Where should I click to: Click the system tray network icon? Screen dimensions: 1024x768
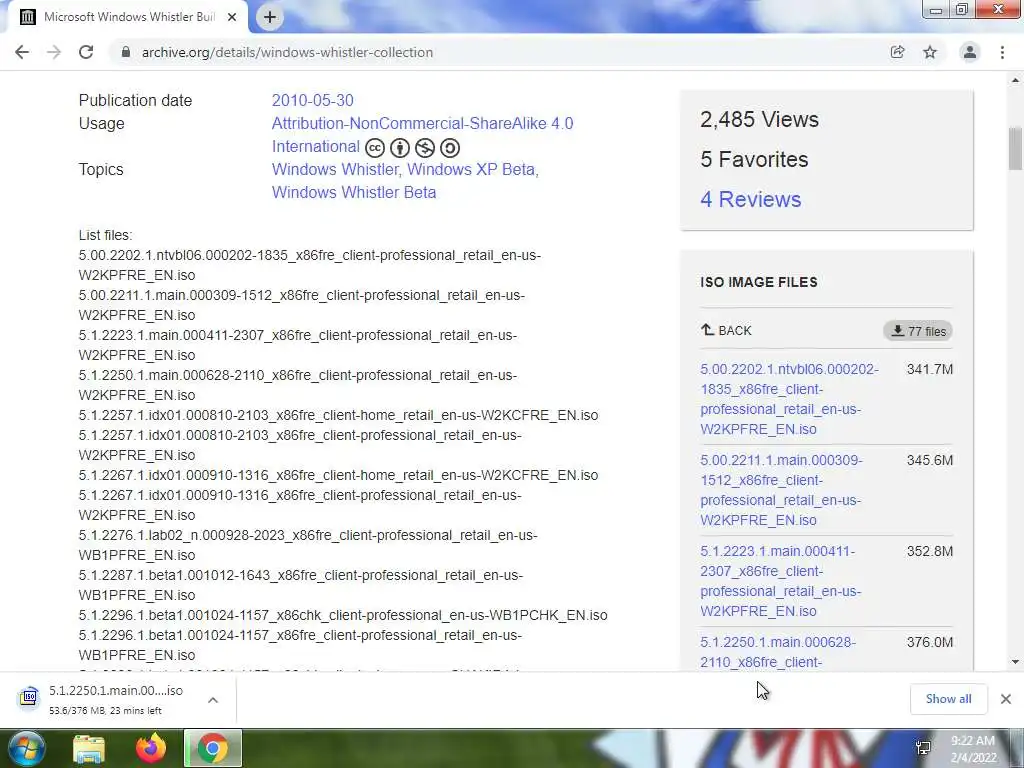[923, 748]
